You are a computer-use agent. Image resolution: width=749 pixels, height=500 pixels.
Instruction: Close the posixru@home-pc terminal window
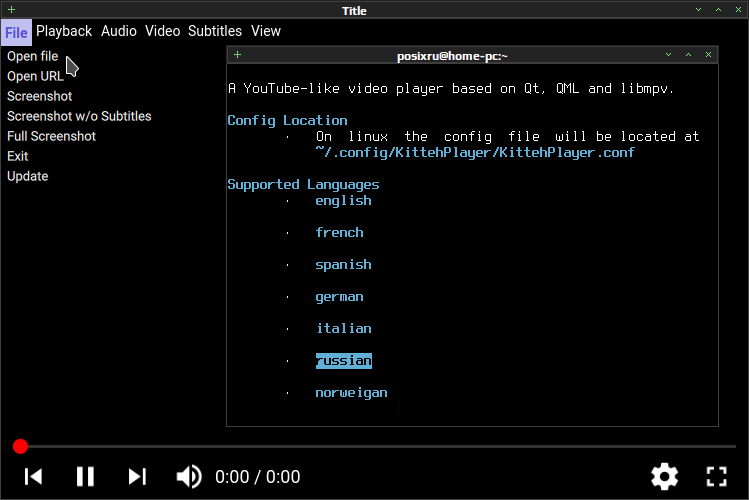pyautogui.click(x=708, y=54)
